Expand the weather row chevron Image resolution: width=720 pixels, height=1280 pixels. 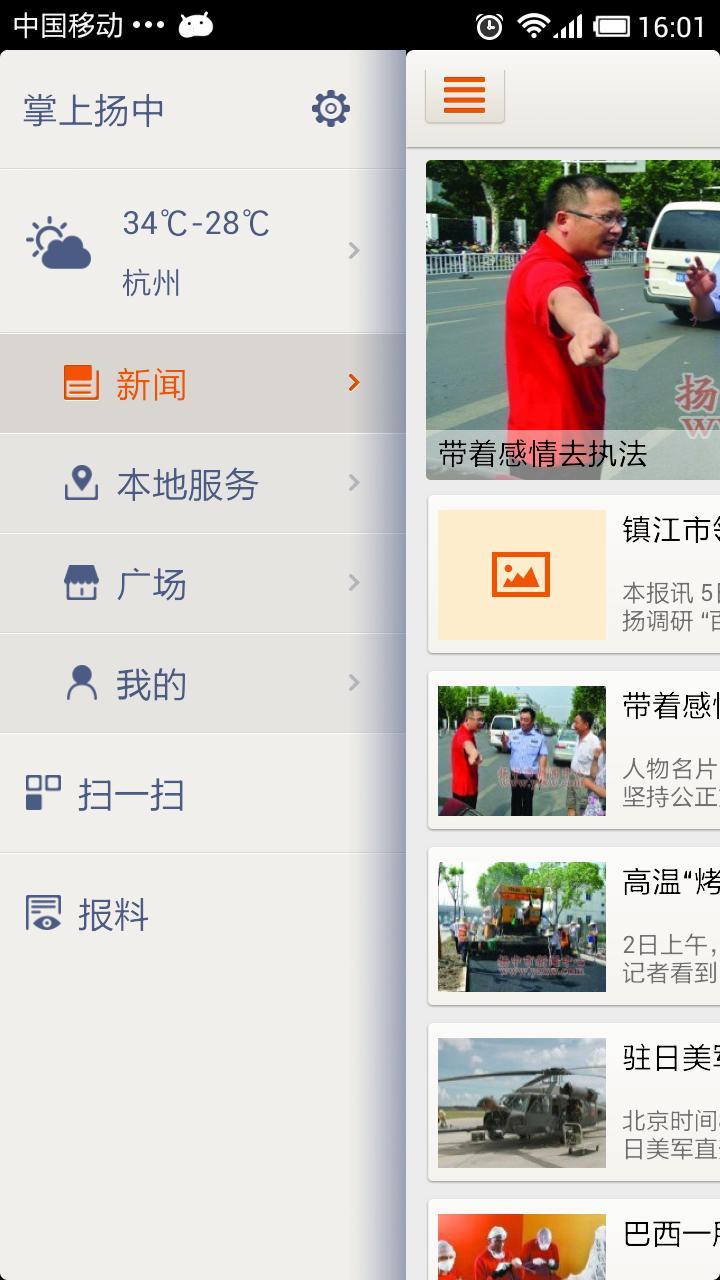354,250
